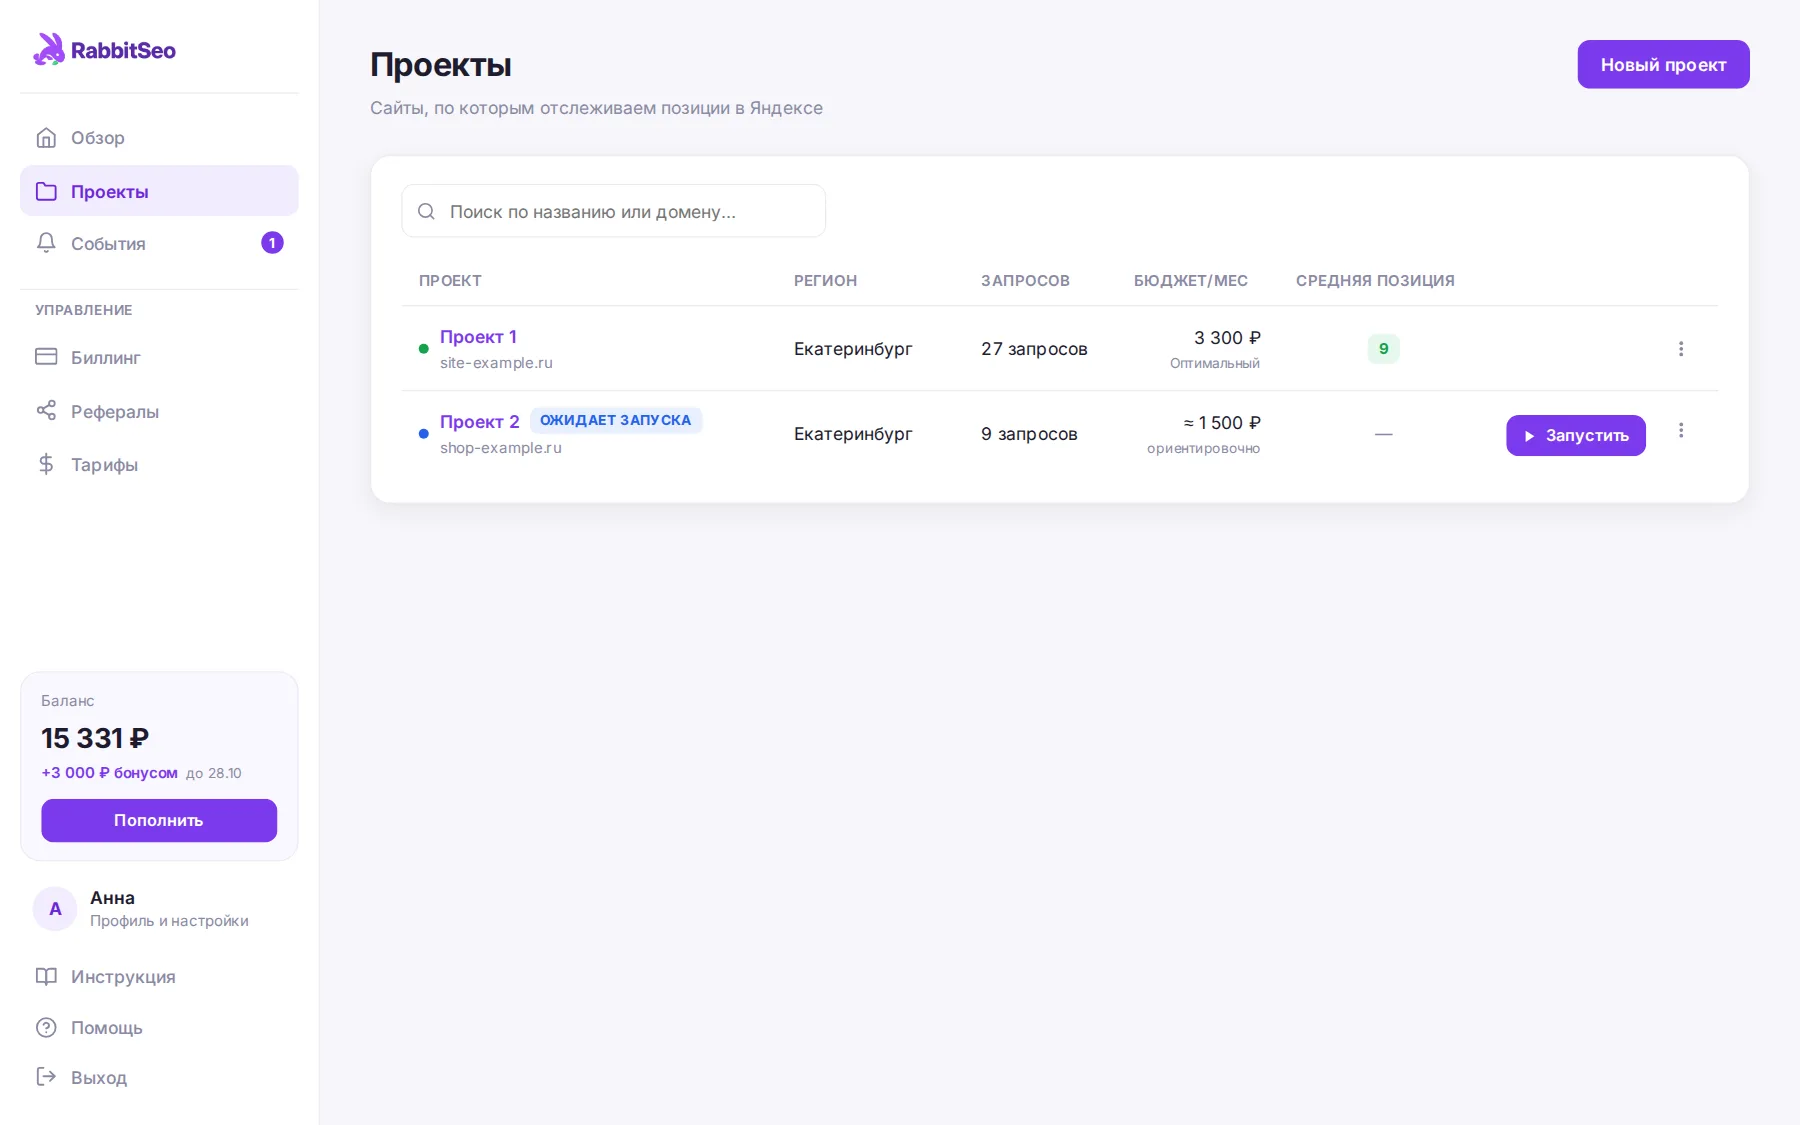Click Екатеринбург in the Проект 2 row
The image size is (1800, 1125).
coord(853,434)
